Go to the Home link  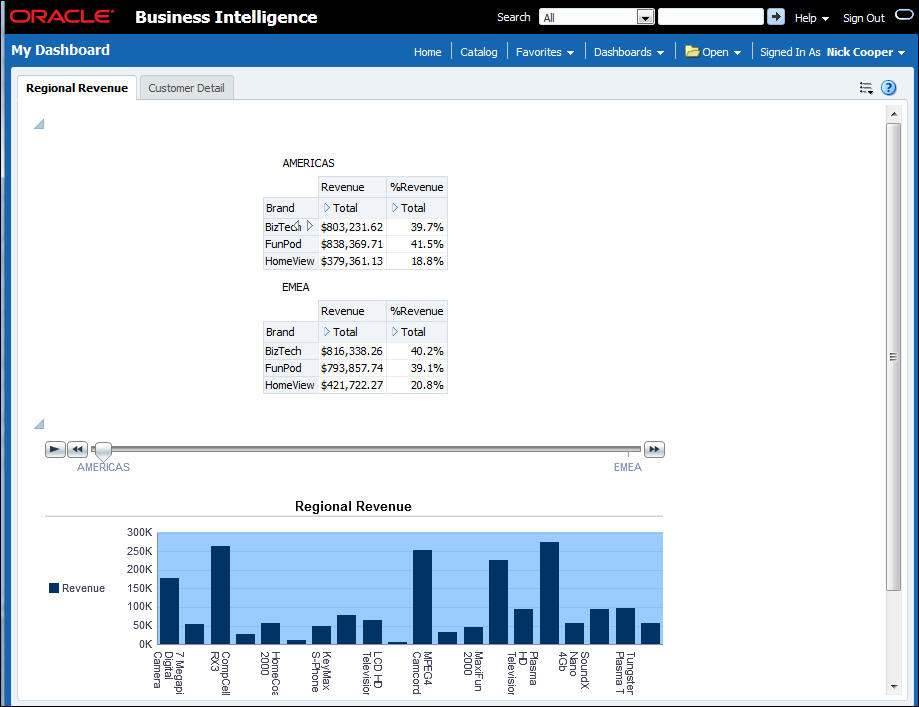pos(427,52)
